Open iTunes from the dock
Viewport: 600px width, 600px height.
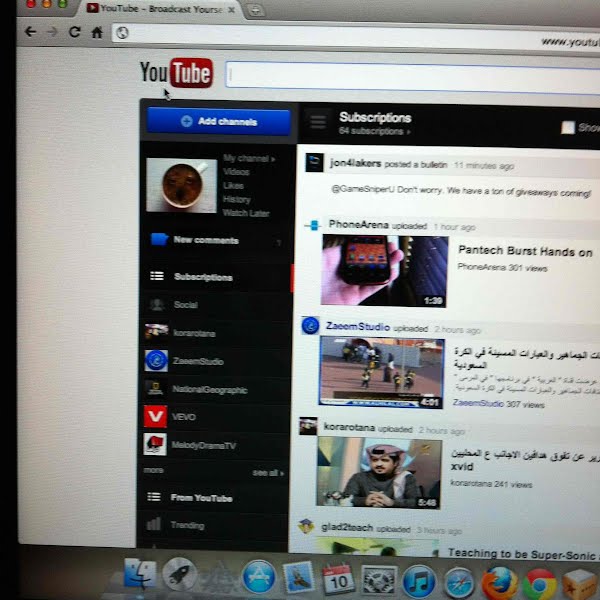tap(419, 581)
